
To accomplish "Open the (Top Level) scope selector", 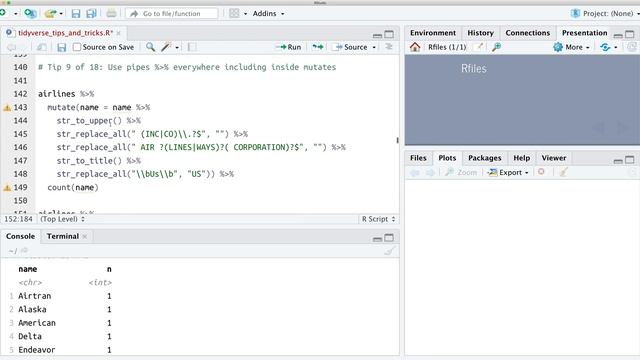I will 62,219.
